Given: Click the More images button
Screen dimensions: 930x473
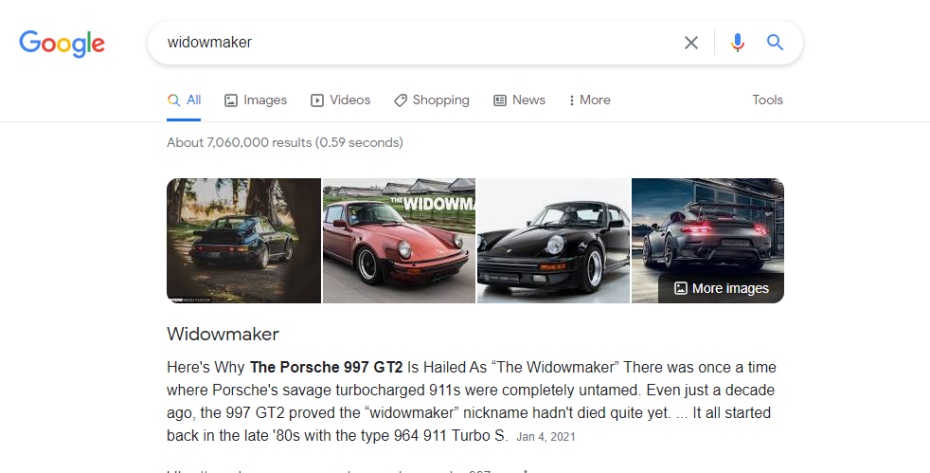Looking at the screenshot, I should coord(721,288).
